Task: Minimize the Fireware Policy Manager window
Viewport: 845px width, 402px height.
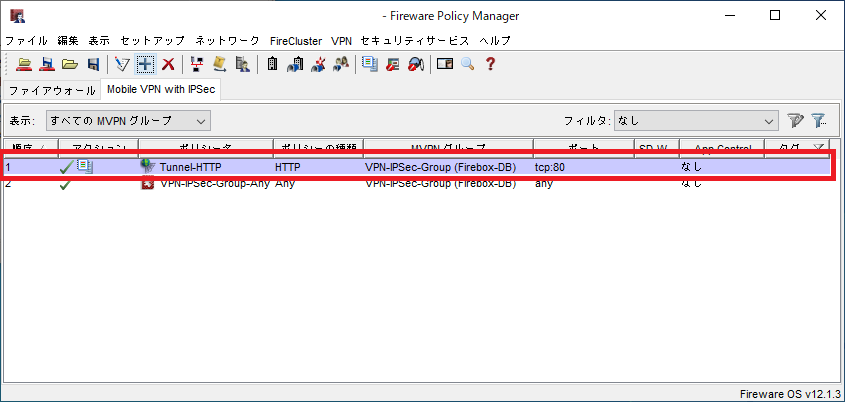Action: pos(728,16)
